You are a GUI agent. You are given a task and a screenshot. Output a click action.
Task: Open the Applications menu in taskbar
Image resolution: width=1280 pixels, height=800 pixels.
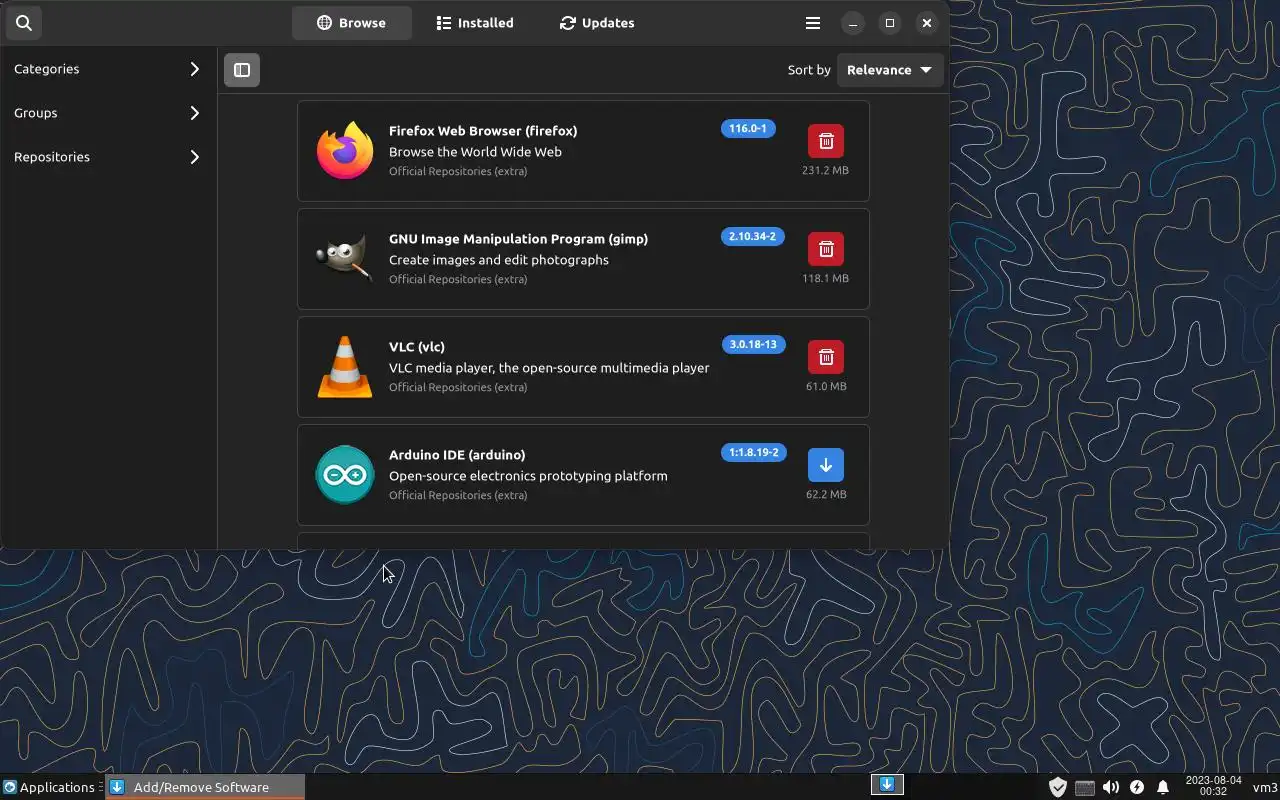click(x=49, y=787)
